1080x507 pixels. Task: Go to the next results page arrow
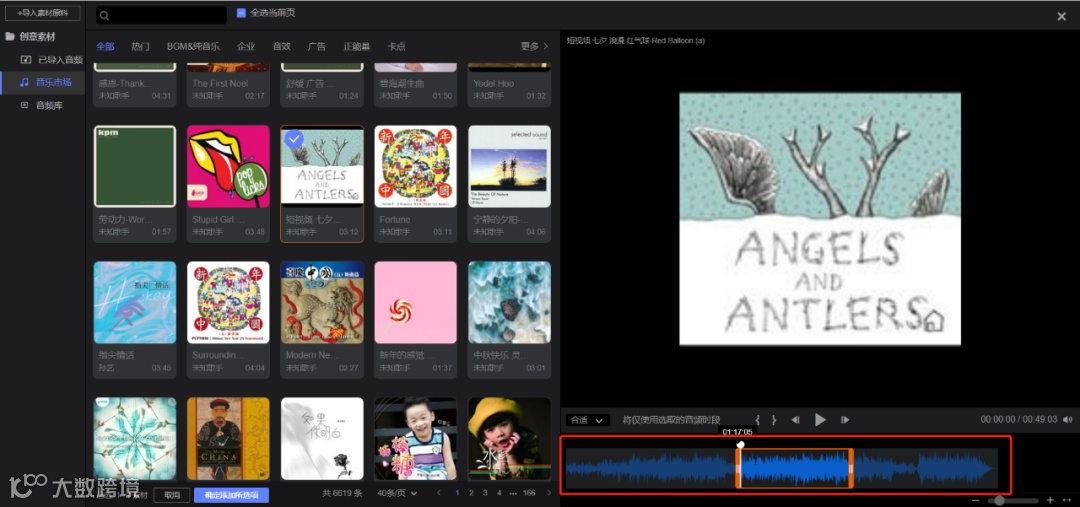point(549,493)
